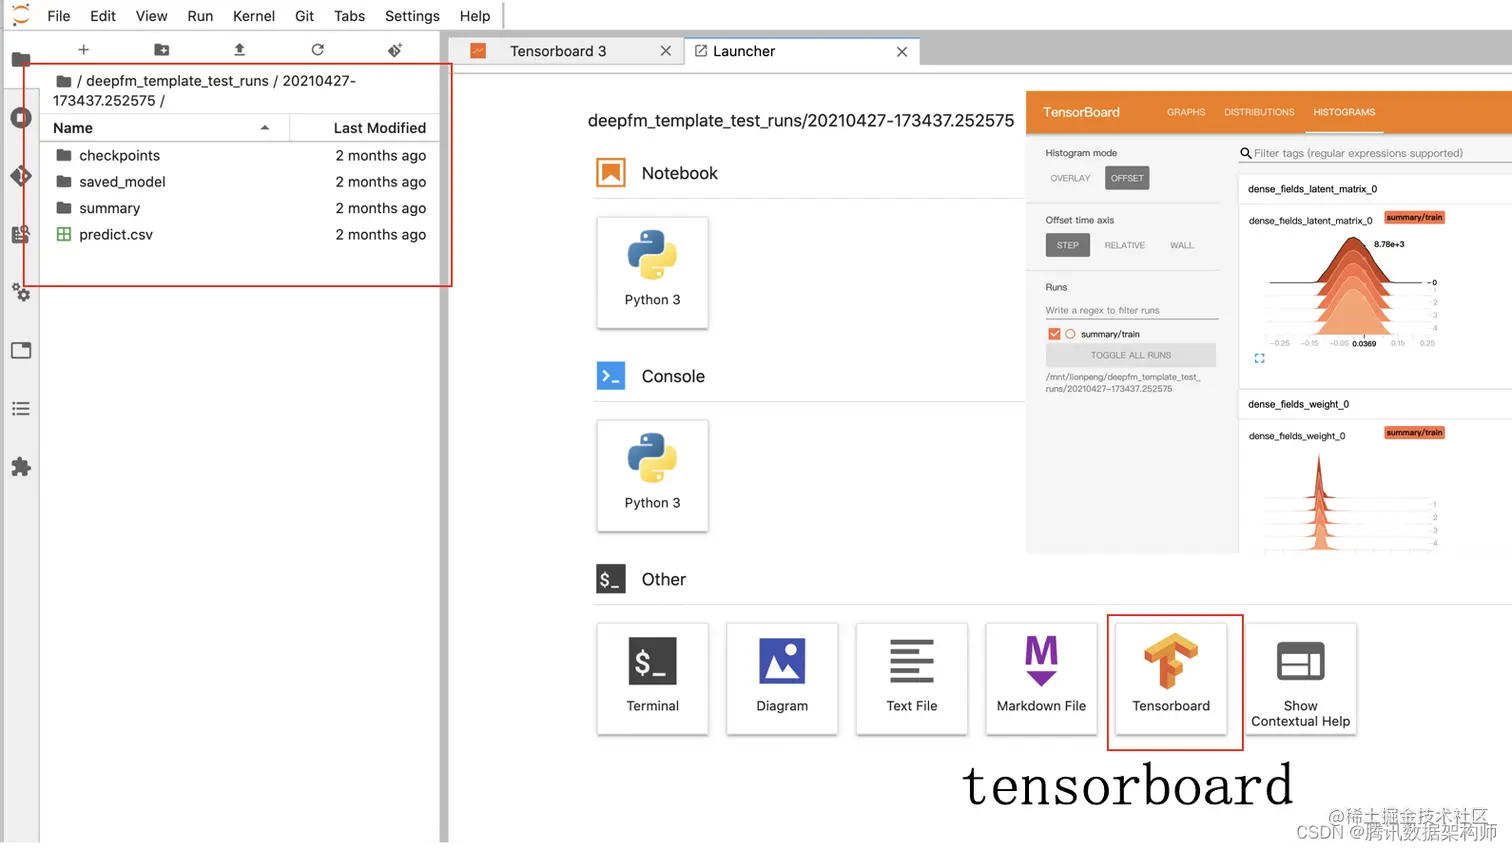
Task: Open the Help menu
Action: coord(475,16)
